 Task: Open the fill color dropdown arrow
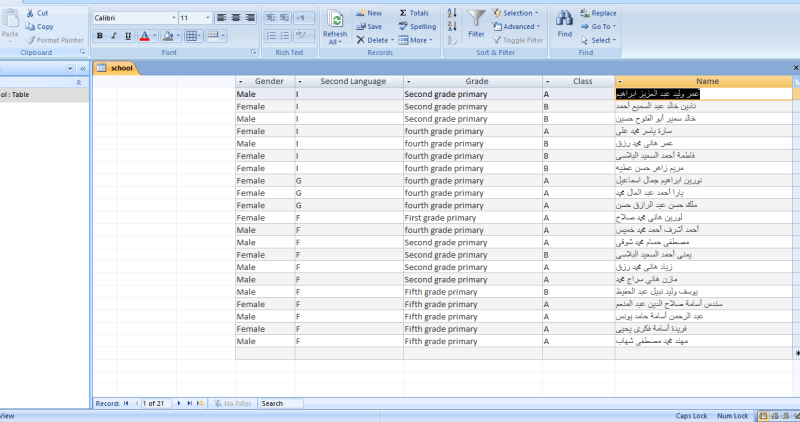(178, 36)
